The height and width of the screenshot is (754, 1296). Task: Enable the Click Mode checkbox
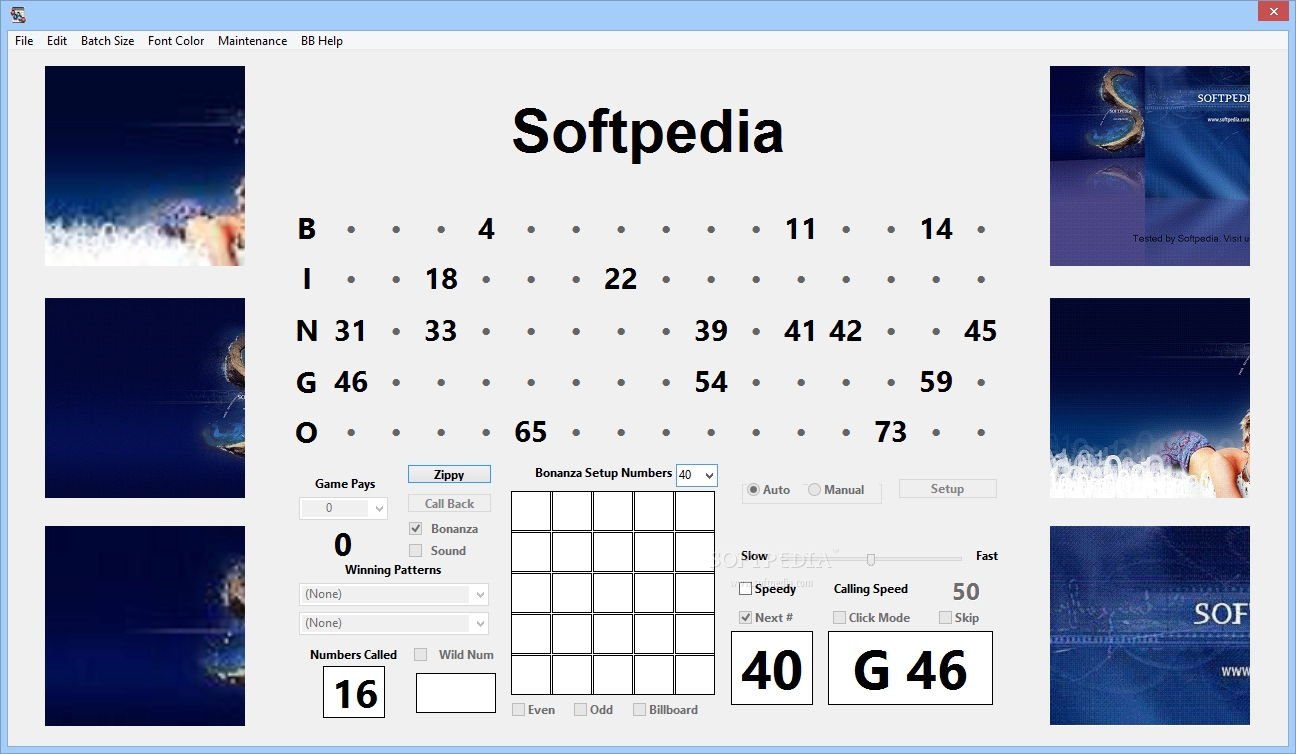pyautogui.click(x=839, y=617)
